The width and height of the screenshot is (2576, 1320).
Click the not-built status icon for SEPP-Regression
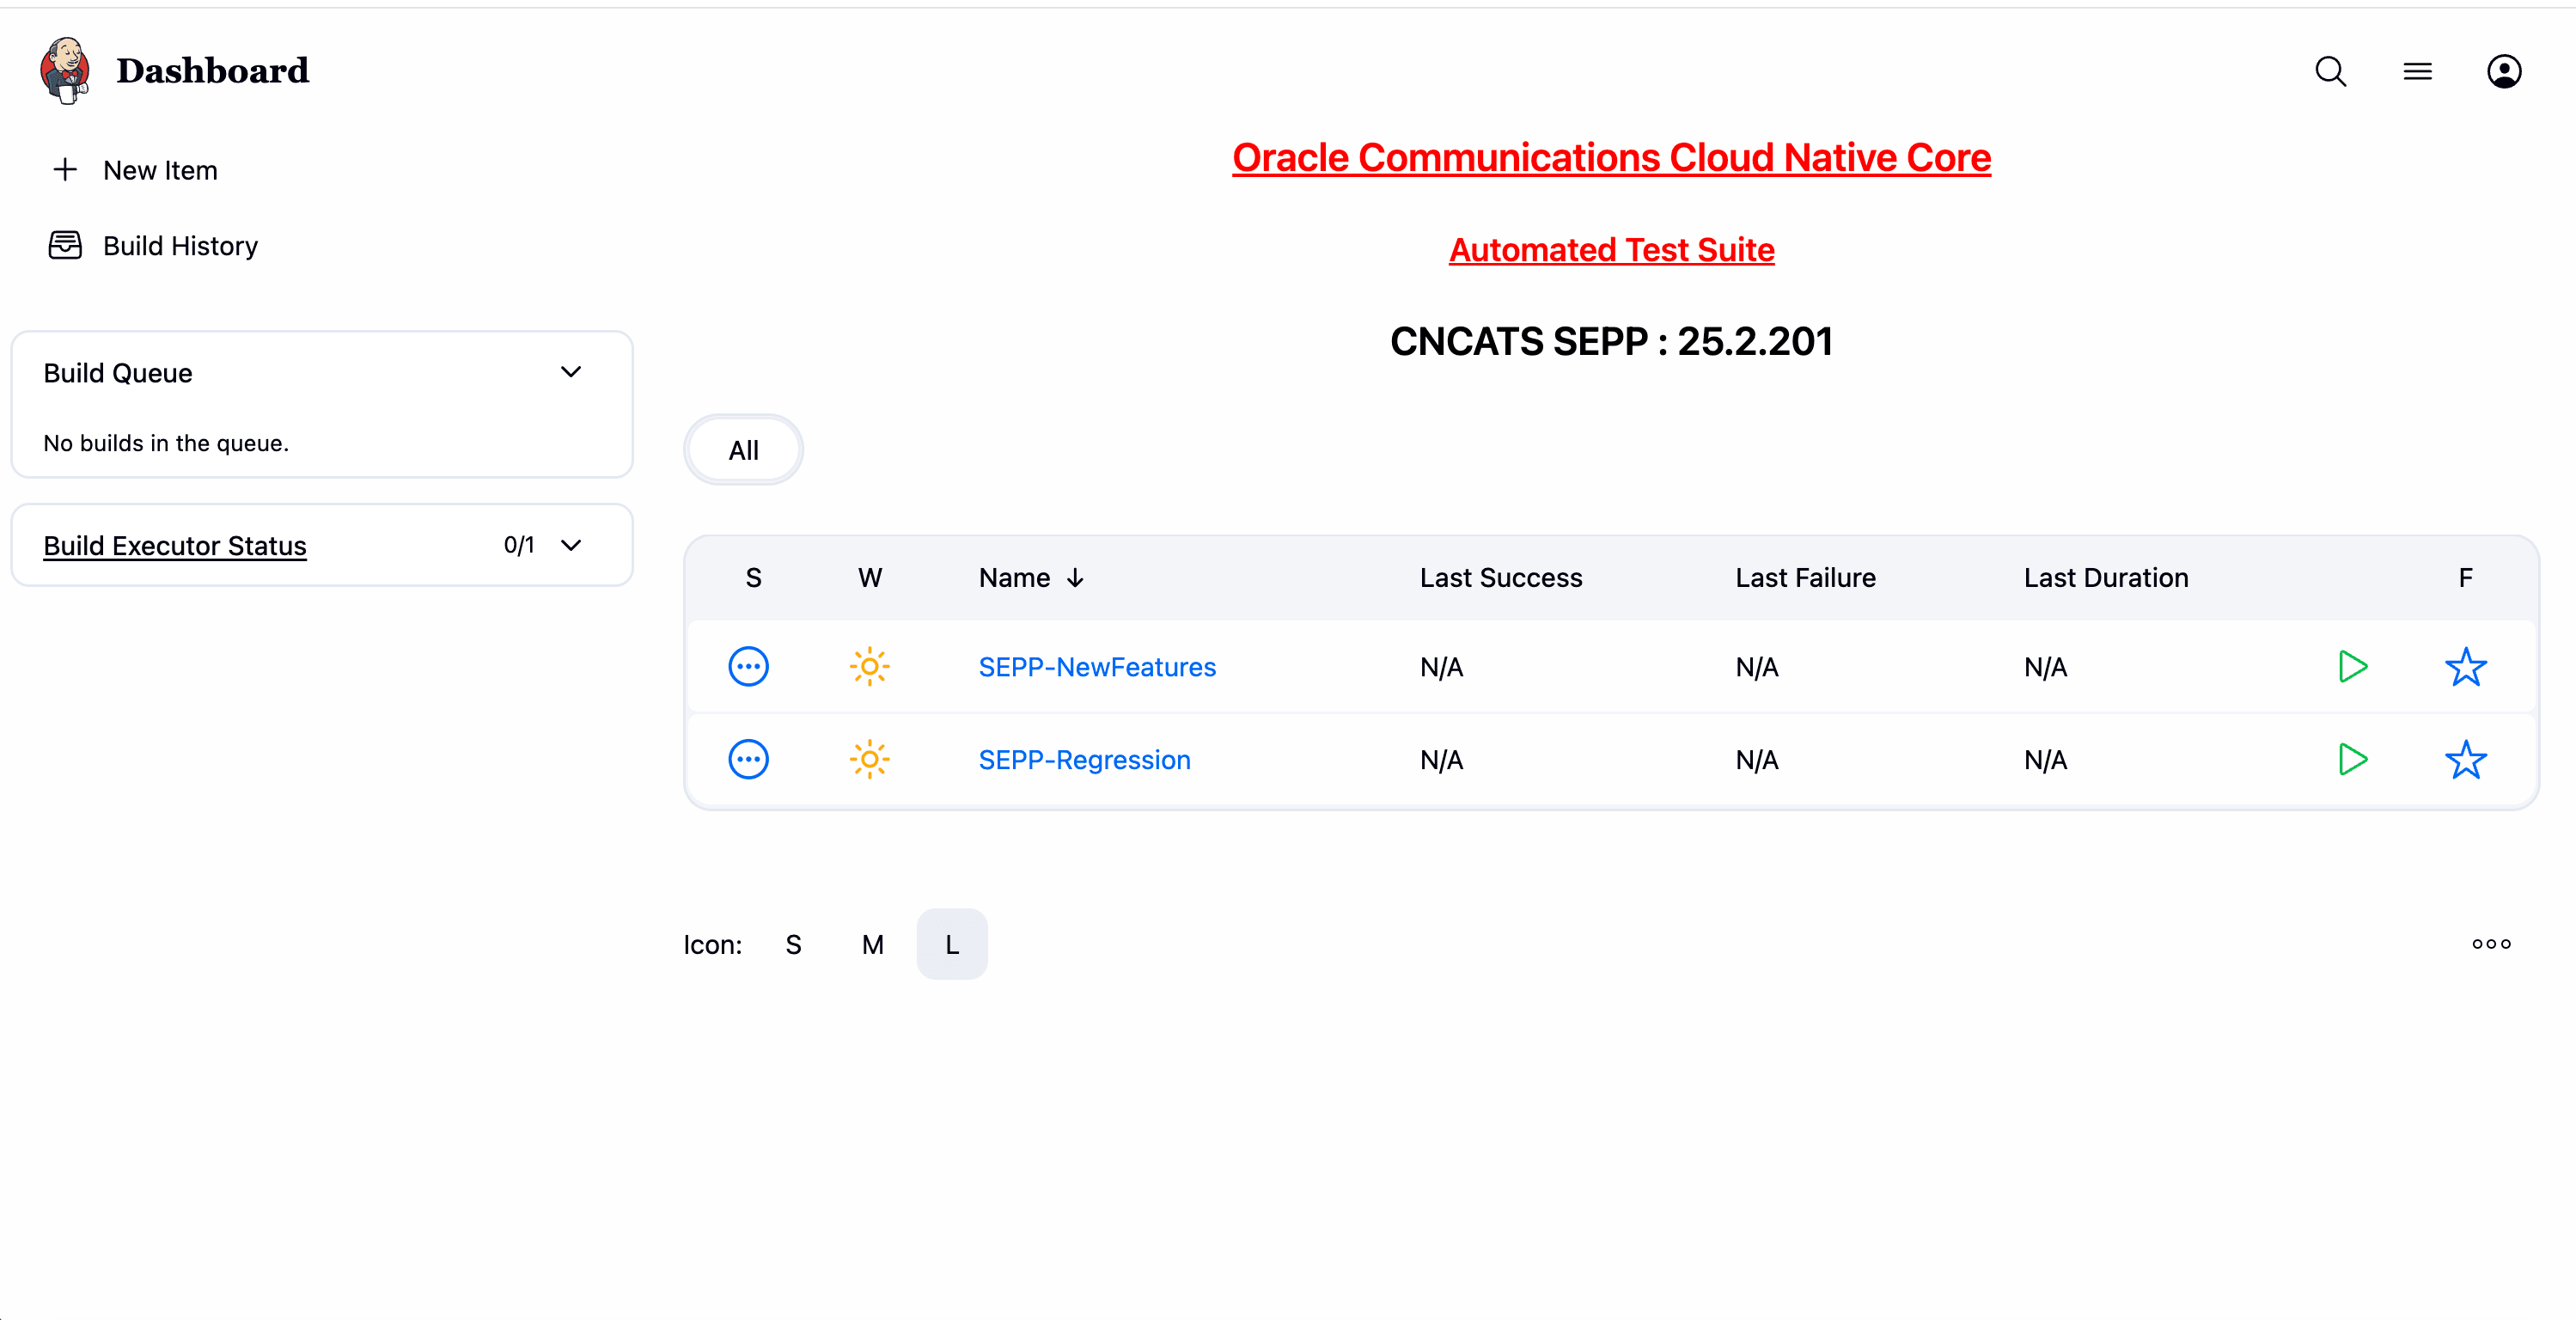[x=748, y=760]
